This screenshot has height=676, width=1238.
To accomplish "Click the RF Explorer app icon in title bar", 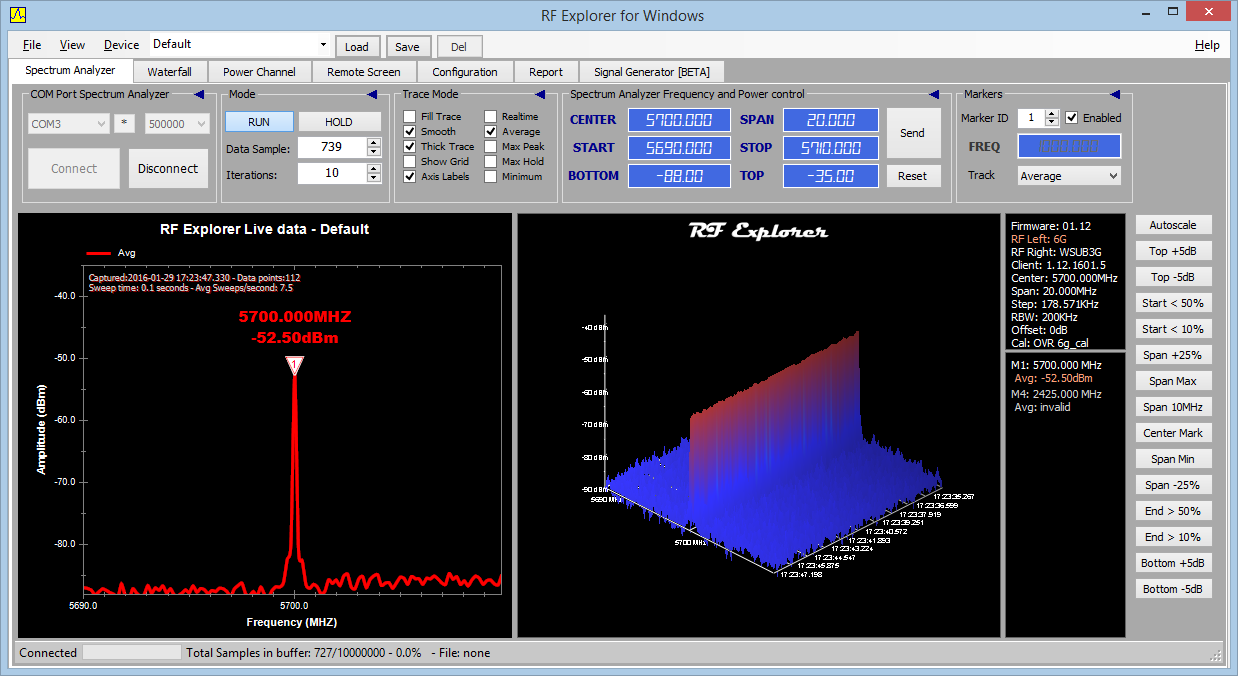I will click(18, 14).
